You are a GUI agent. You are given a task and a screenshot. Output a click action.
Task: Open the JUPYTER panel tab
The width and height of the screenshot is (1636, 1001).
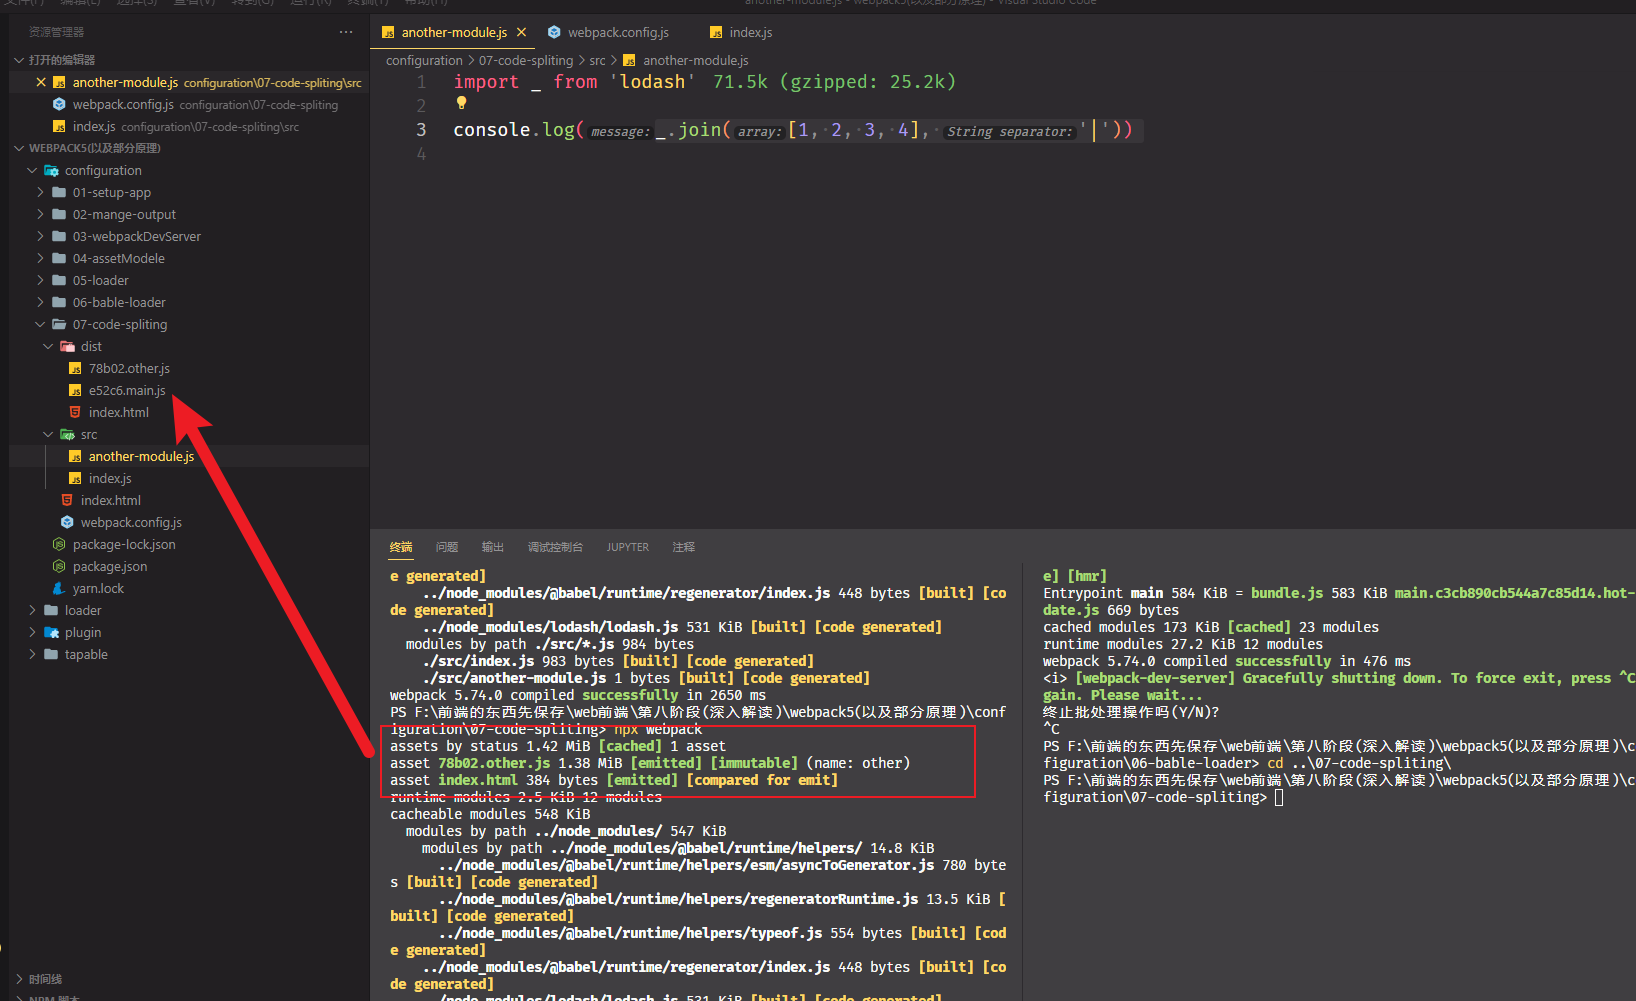tap(627, 547)
